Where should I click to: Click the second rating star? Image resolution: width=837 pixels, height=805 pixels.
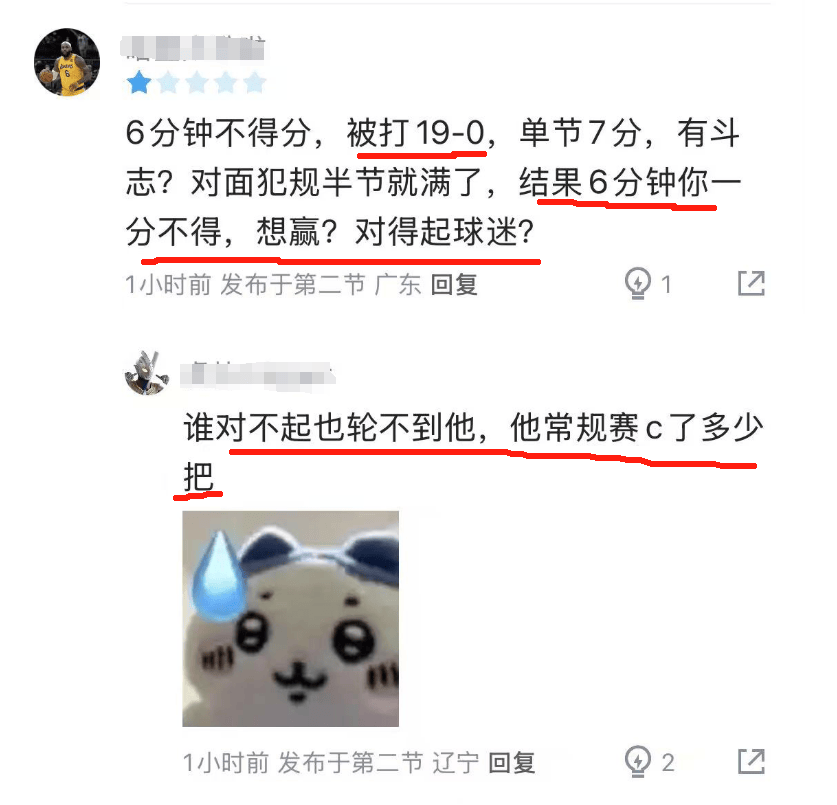pos(168,82)
